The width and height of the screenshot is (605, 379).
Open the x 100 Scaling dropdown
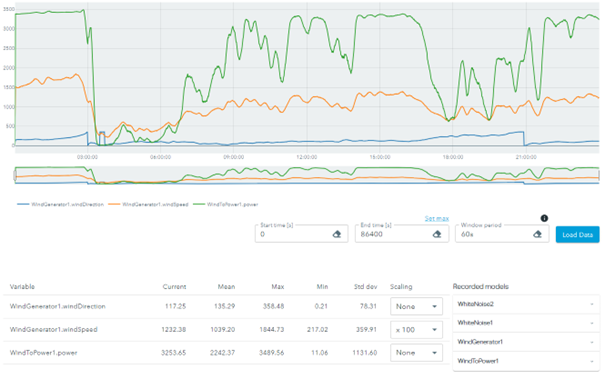pyautogui.click(x=416, y=330)
